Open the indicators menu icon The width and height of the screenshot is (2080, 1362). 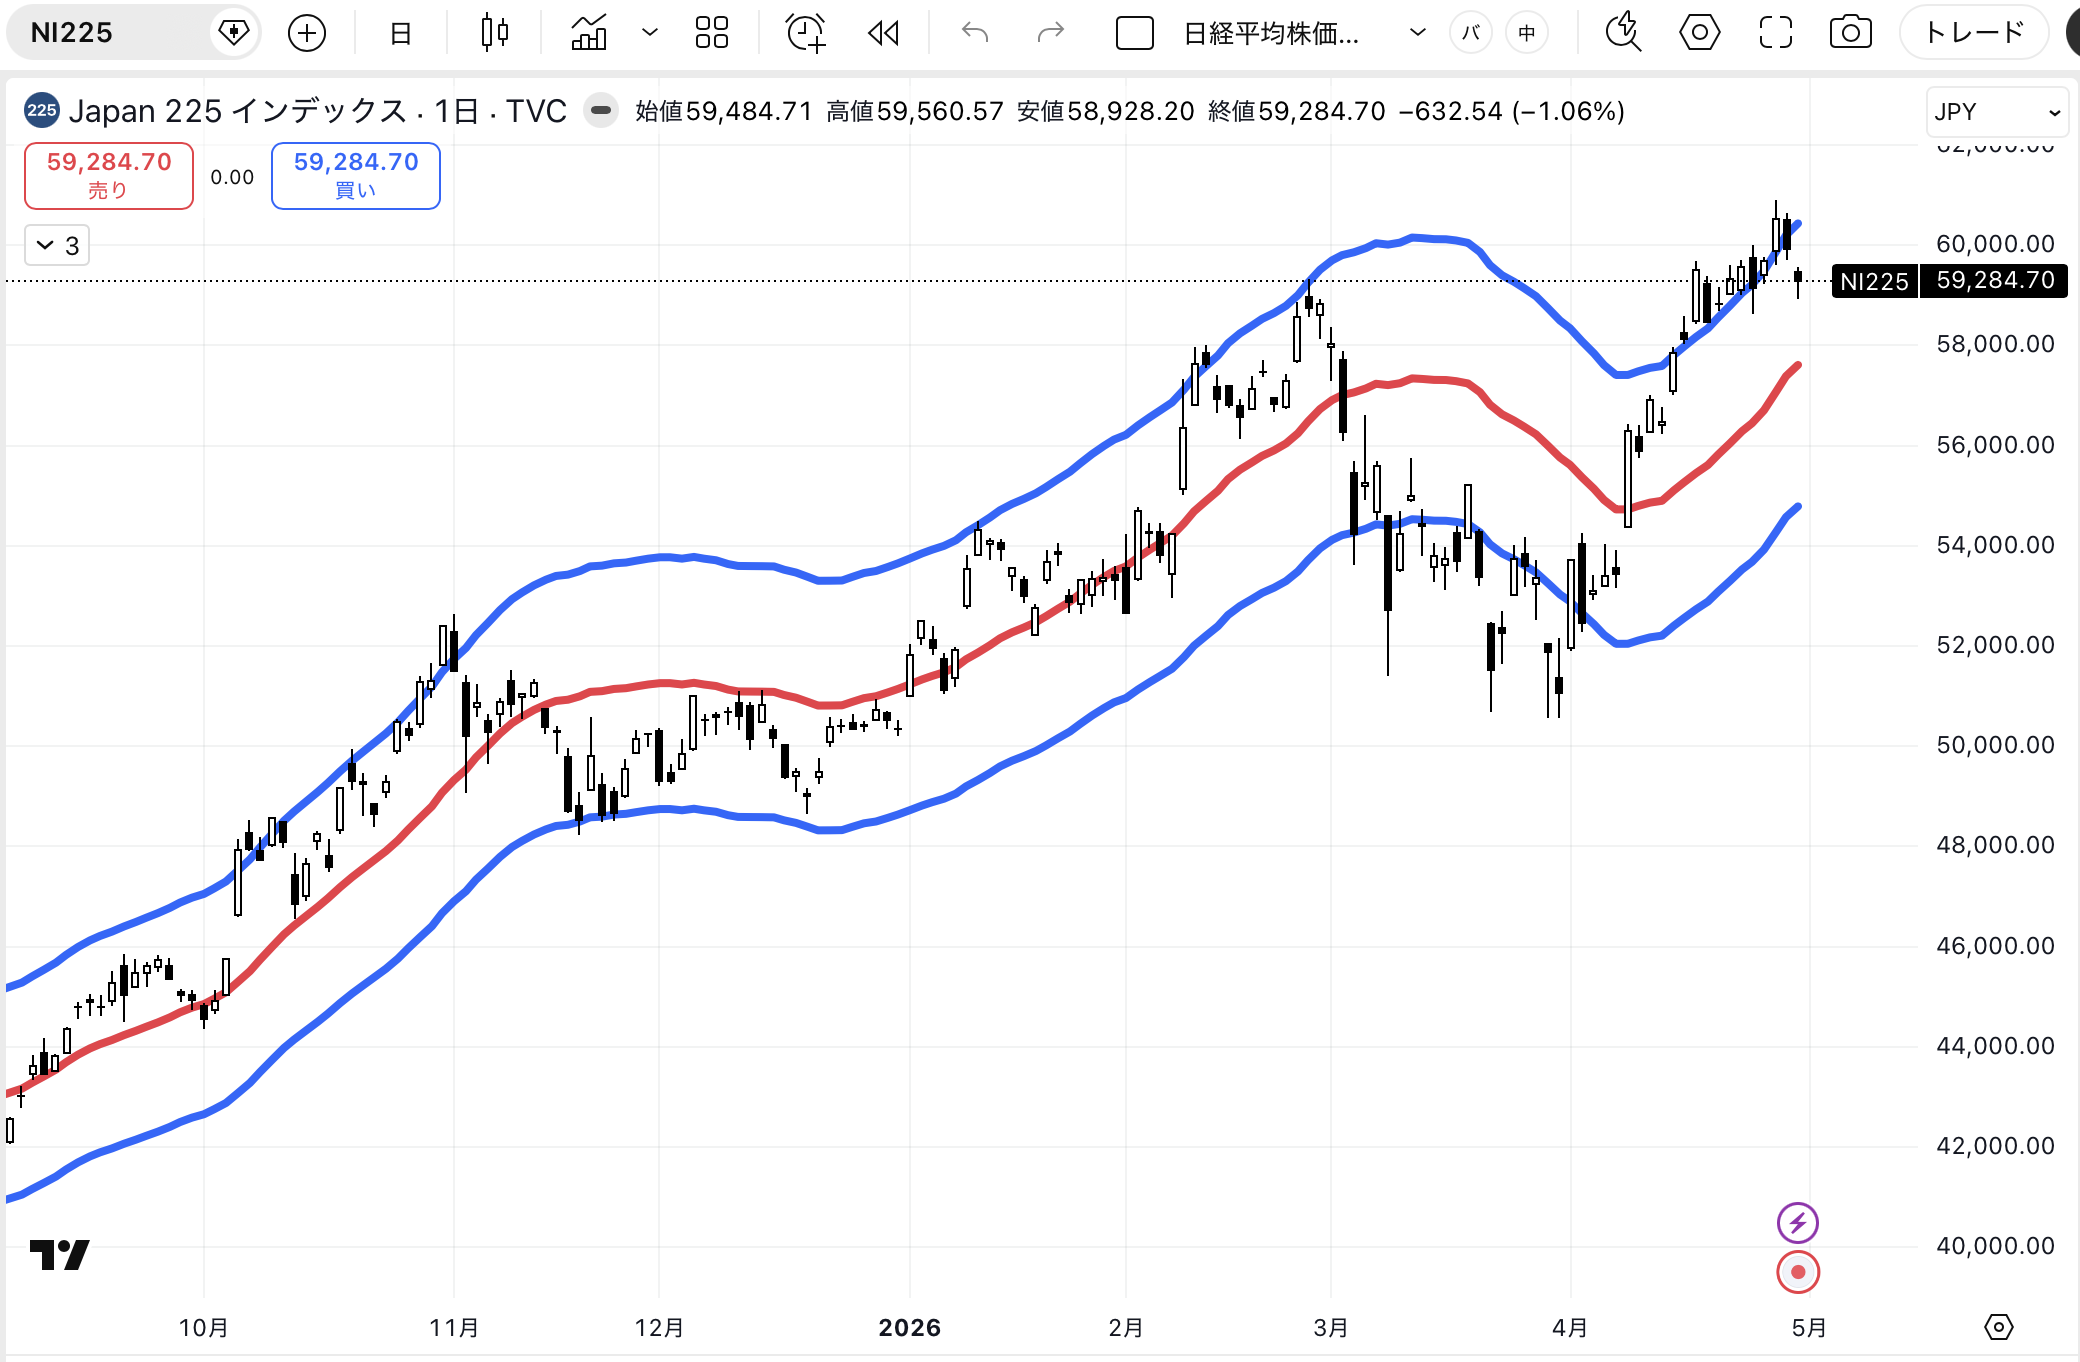[x=589, y=33]
